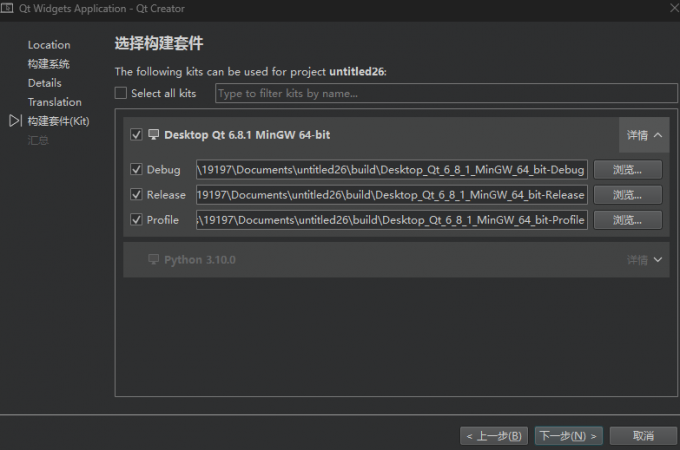Click the 下一步(N) next button

point(567,436)
